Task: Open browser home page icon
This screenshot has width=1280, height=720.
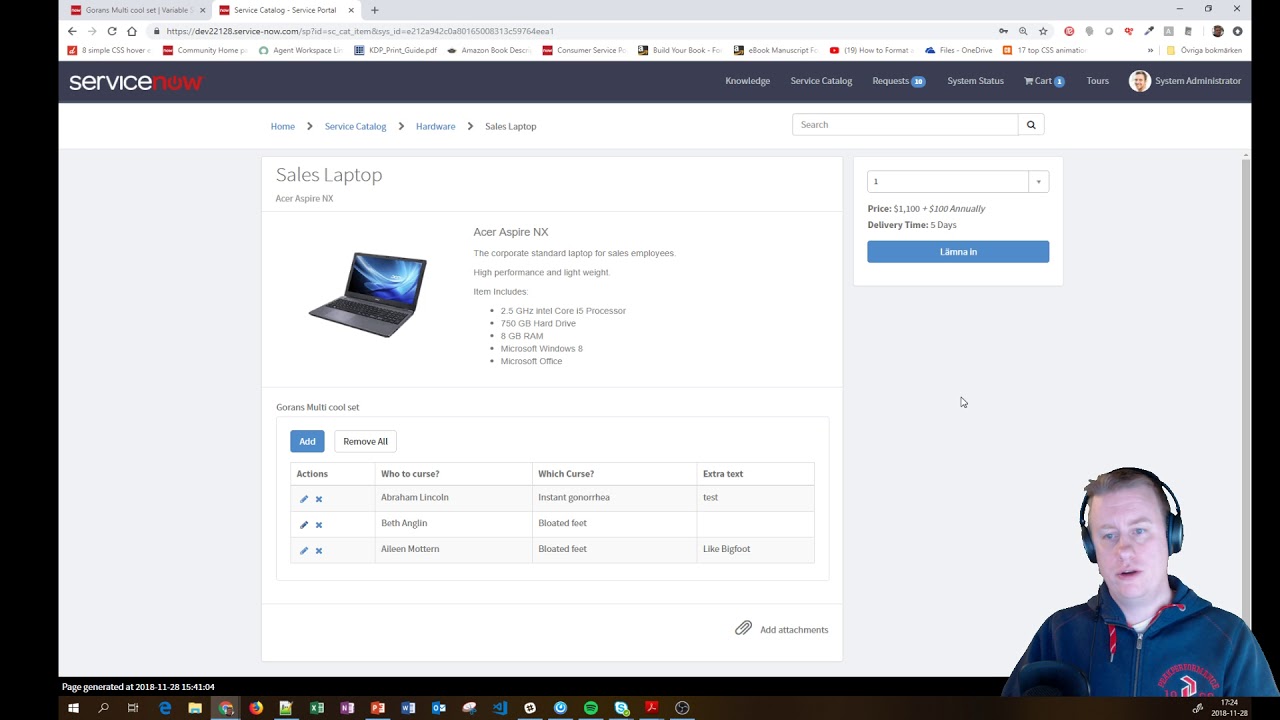Action: coord(132,31)
